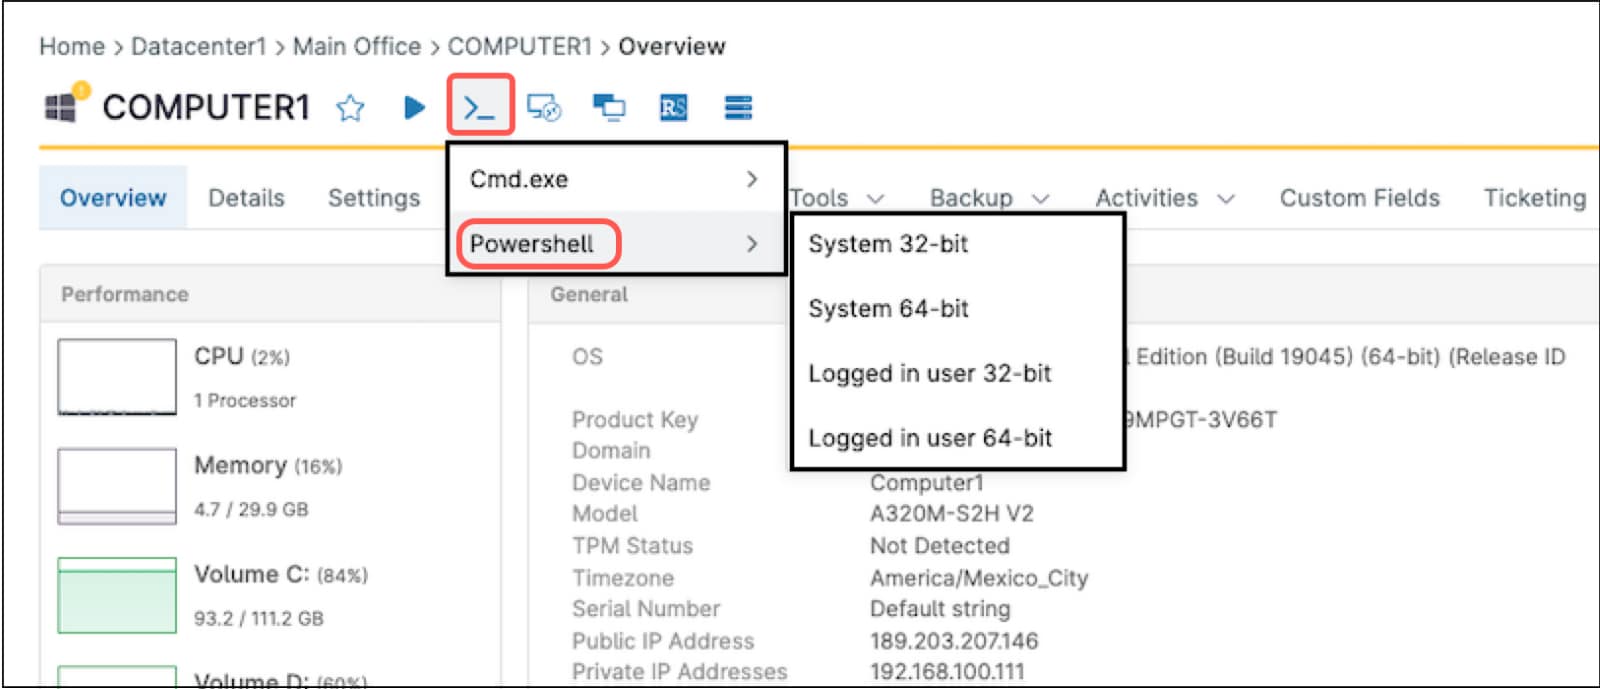
Task: Switch to the Overview tab
Action: 113,198
